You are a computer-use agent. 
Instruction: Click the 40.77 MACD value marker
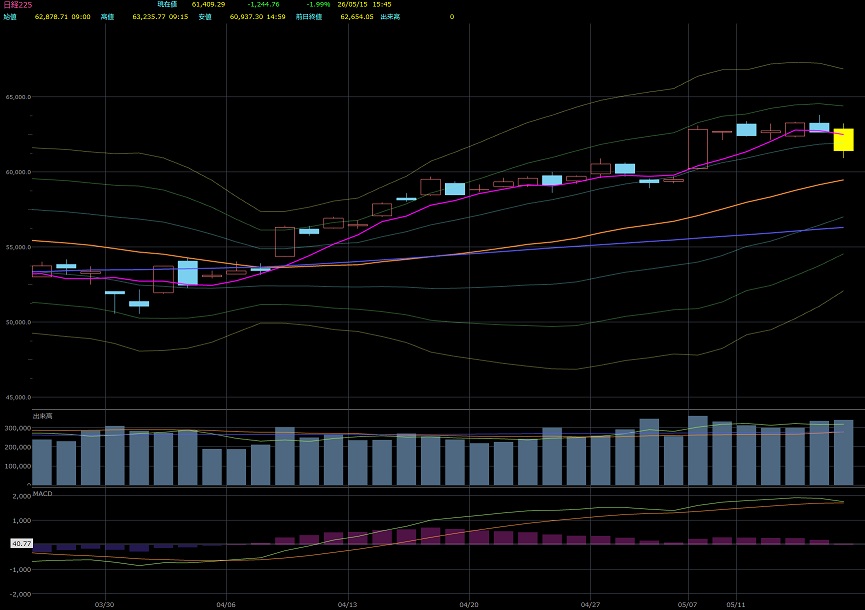22,544
